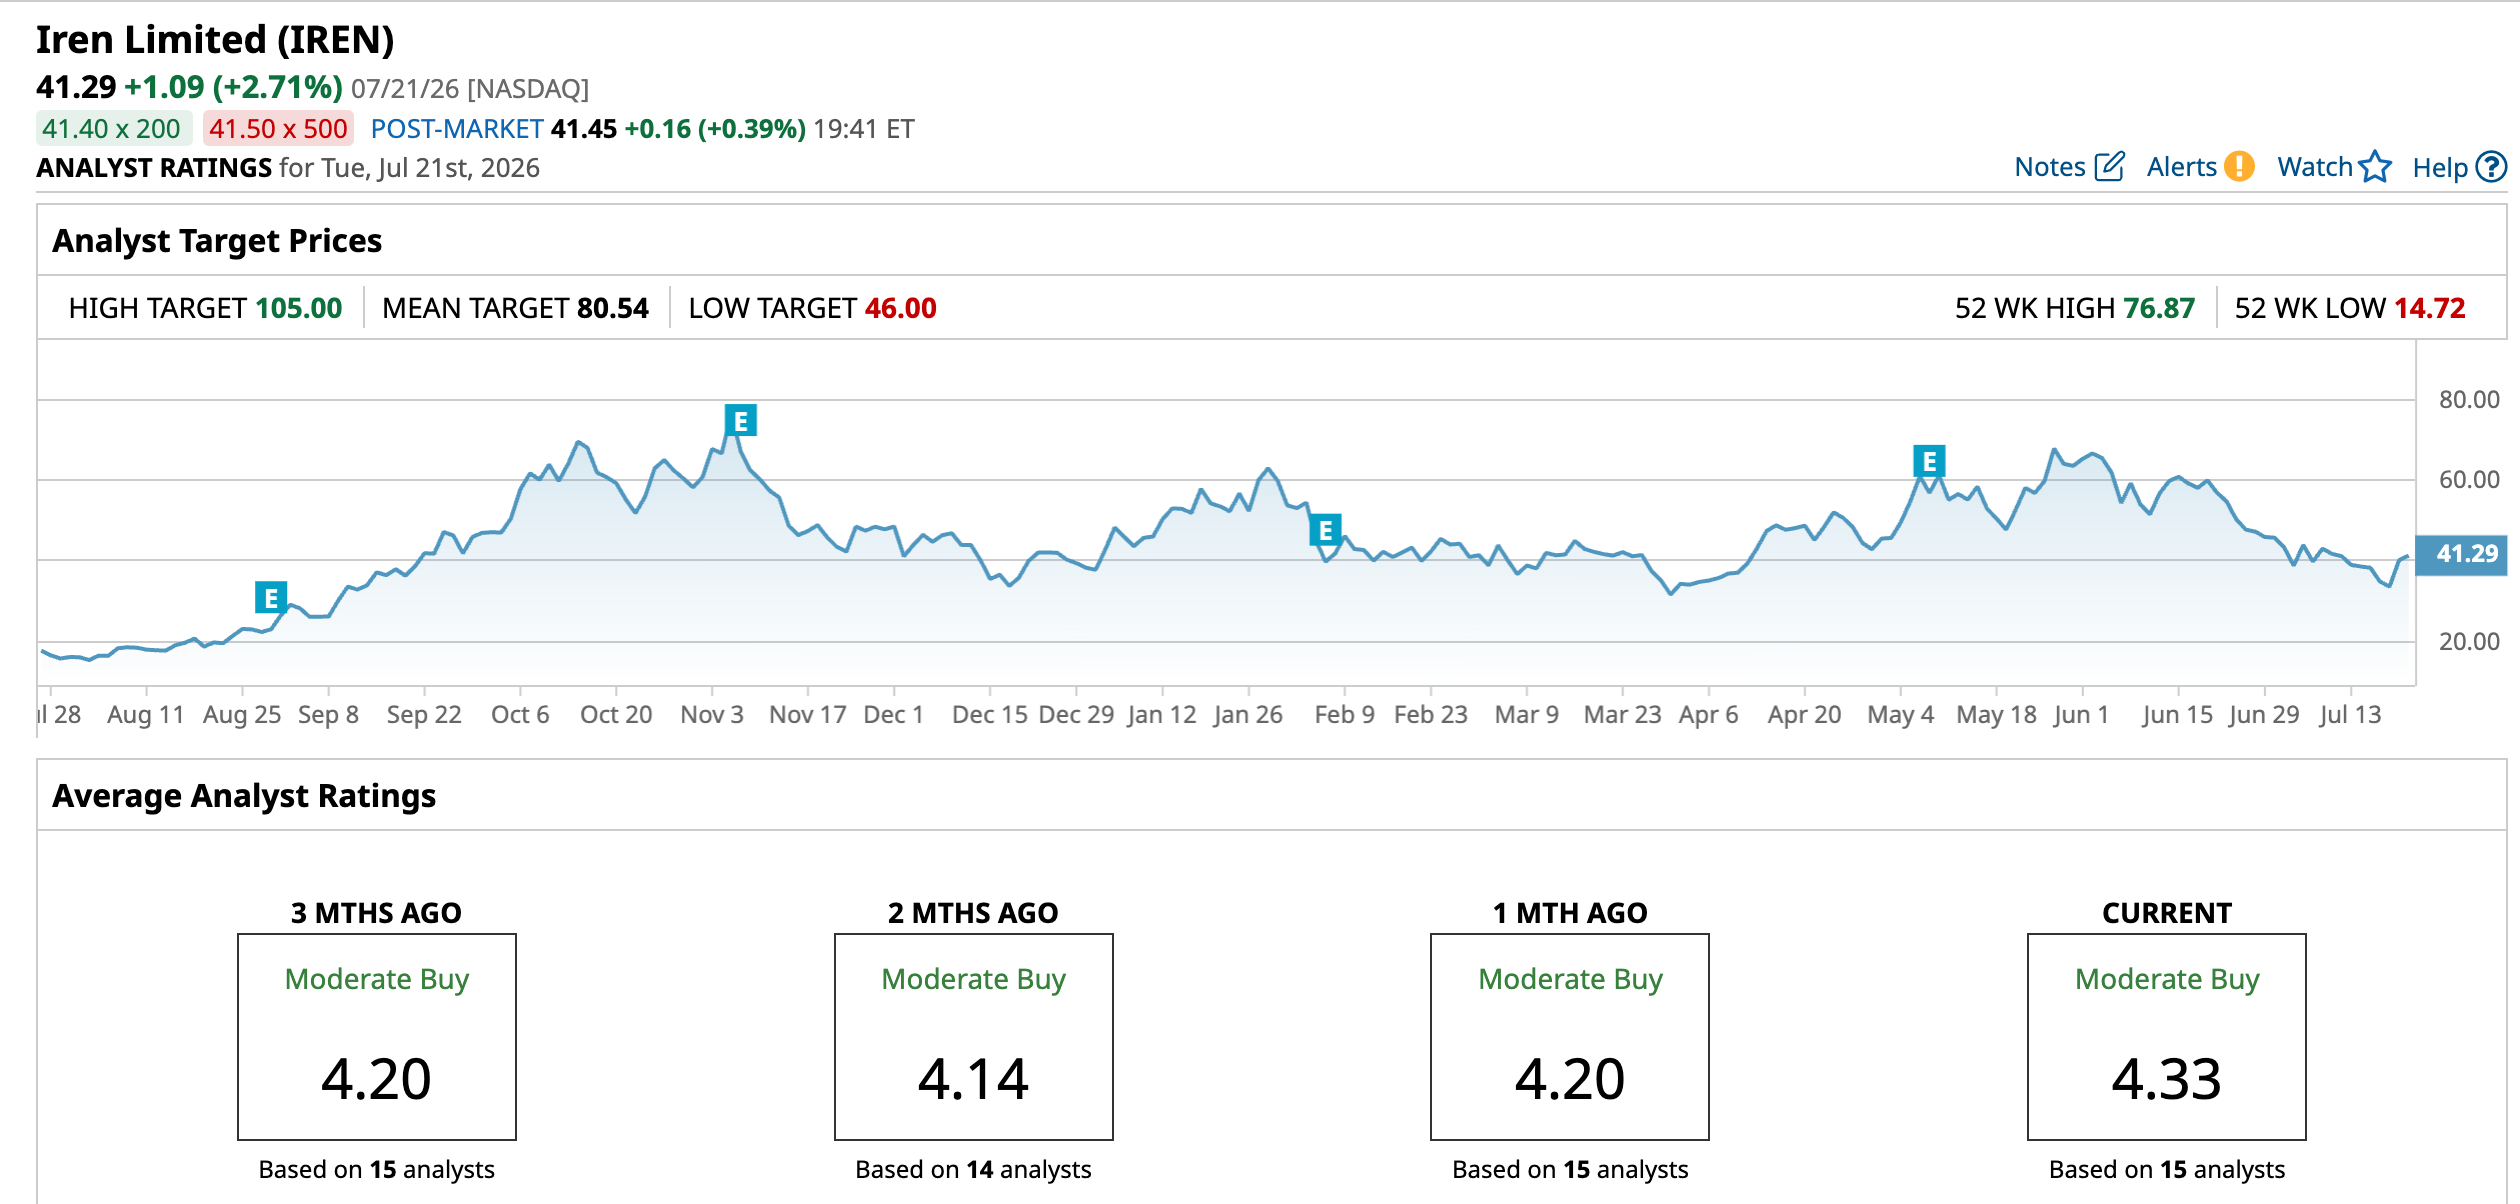This screenshot has height=1204, width=2520.
Task: Open the Help question mark icon
Action: (2491, 166)
